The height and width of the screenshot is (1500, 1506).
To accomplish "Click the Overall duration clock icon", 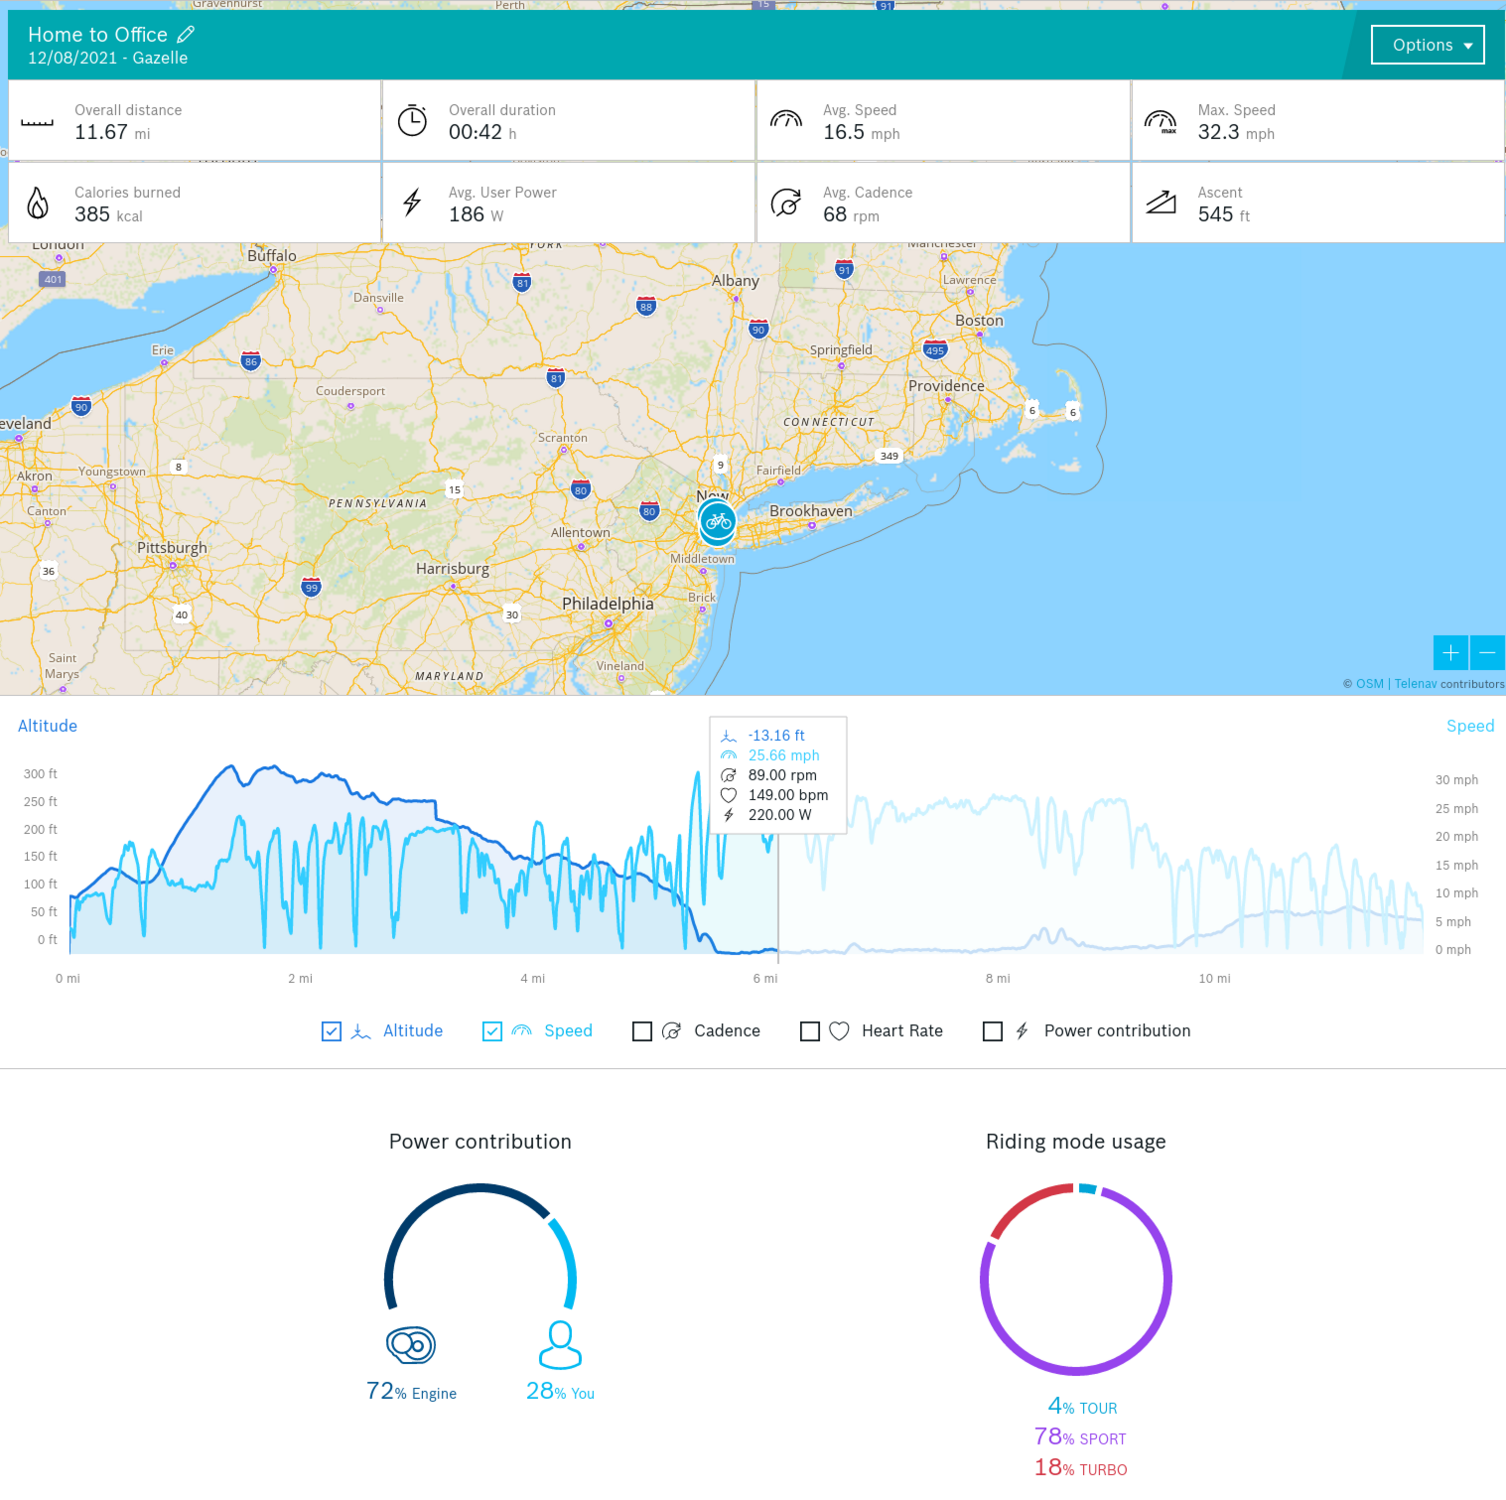I will (412, 121).
